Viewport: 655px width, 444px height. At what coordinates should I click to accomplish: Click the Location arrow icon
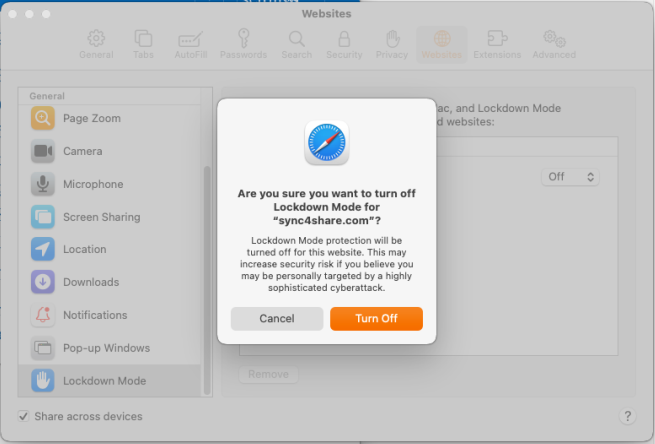pos(43,249)
